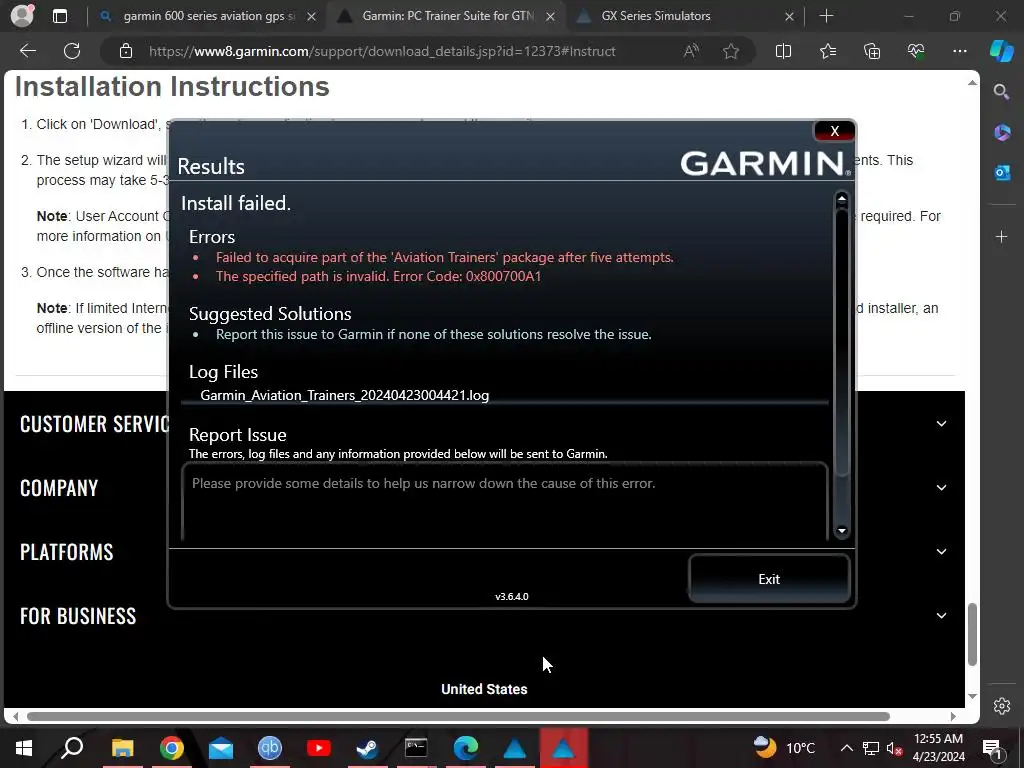
Task: Open Steam from taskbar
Action: pos(367,748)
